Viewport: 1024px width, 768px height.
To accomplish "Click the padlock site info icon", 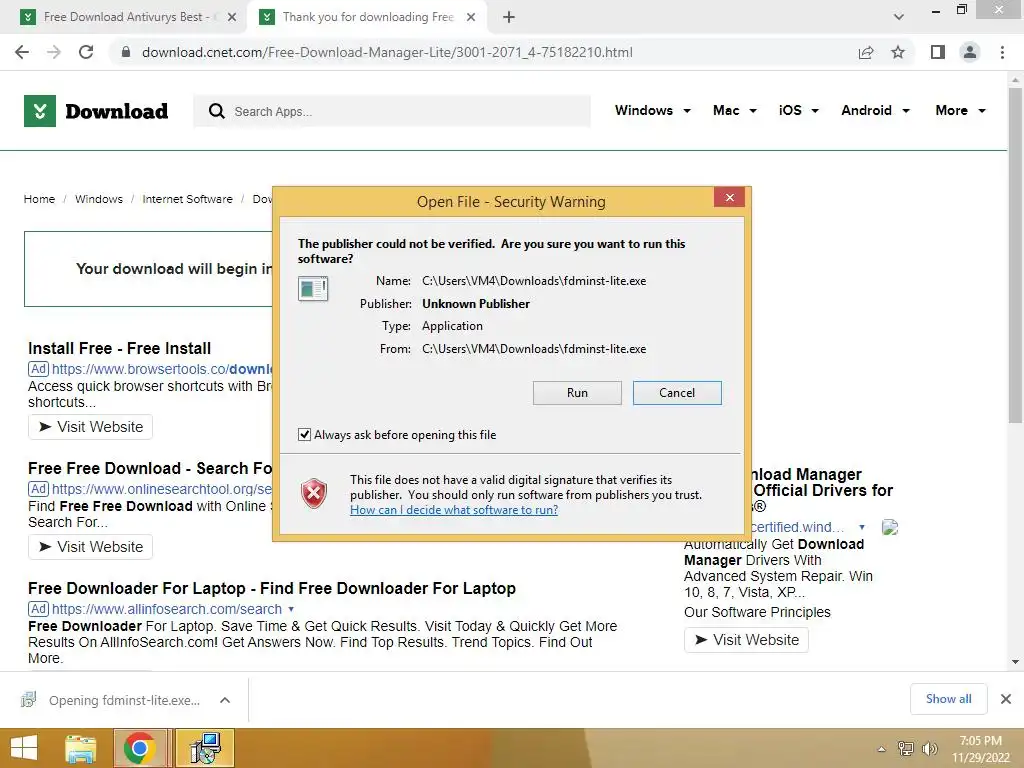I will click(126, 52).
